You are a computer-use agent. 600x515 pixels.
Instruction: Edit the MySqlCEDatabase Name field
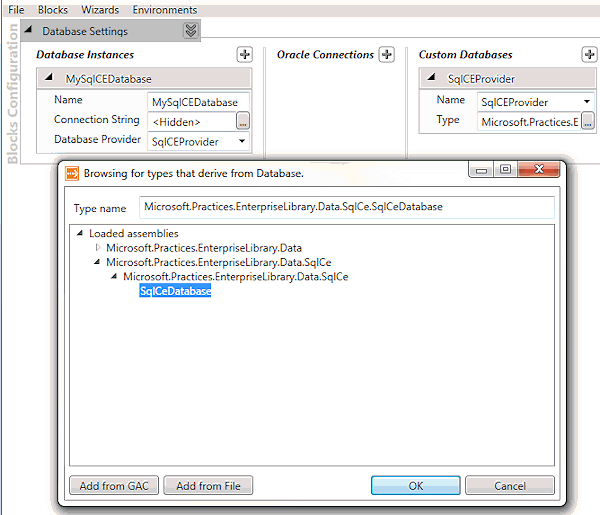[x=198, y=102]
